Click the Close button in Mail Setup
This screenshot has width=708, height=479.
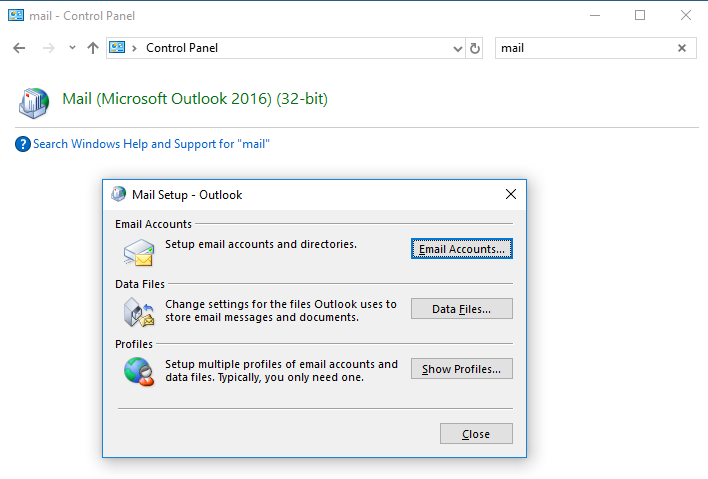tap(476, 434)
